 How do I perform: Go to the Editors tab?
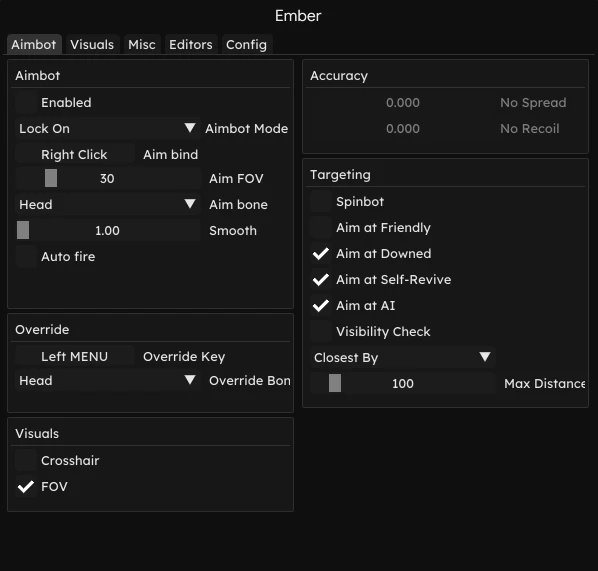pos(191,45)
